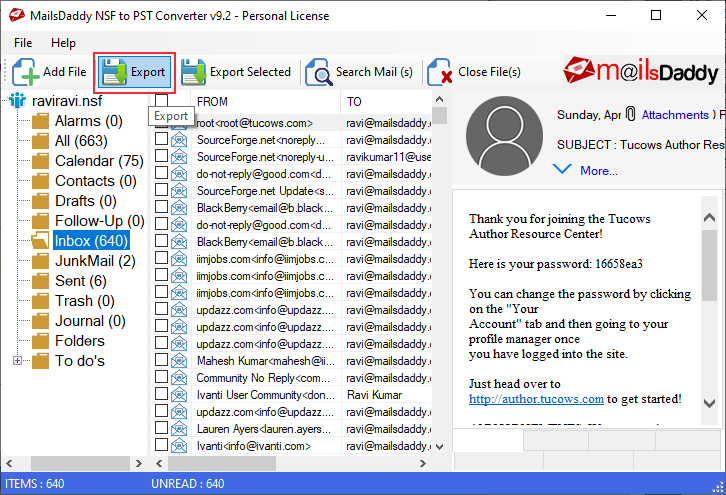Click the UNREAD : 640 status text
Screen dimensions: 726x495
[x=188, y=484]
